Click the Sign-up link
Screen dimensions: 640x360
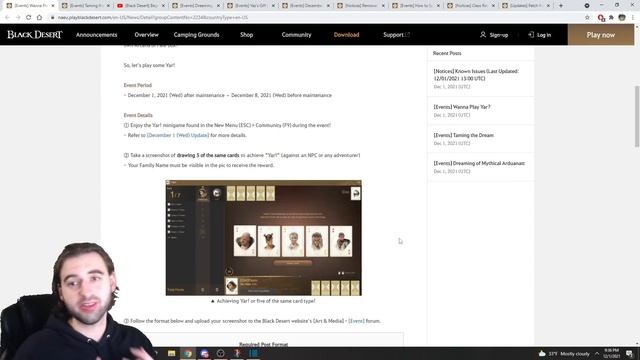[499, 35]
